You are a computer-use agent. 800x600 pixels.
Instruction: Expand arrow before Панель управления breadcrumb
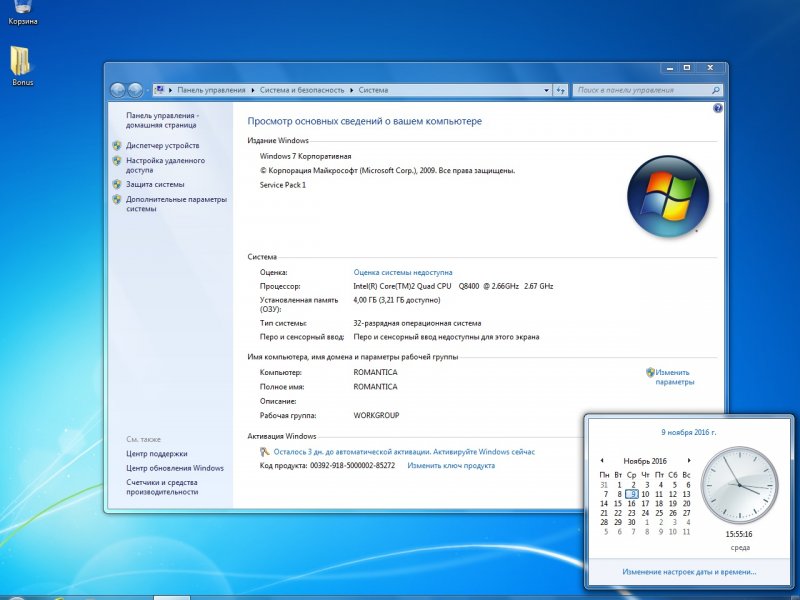(170, 90)
